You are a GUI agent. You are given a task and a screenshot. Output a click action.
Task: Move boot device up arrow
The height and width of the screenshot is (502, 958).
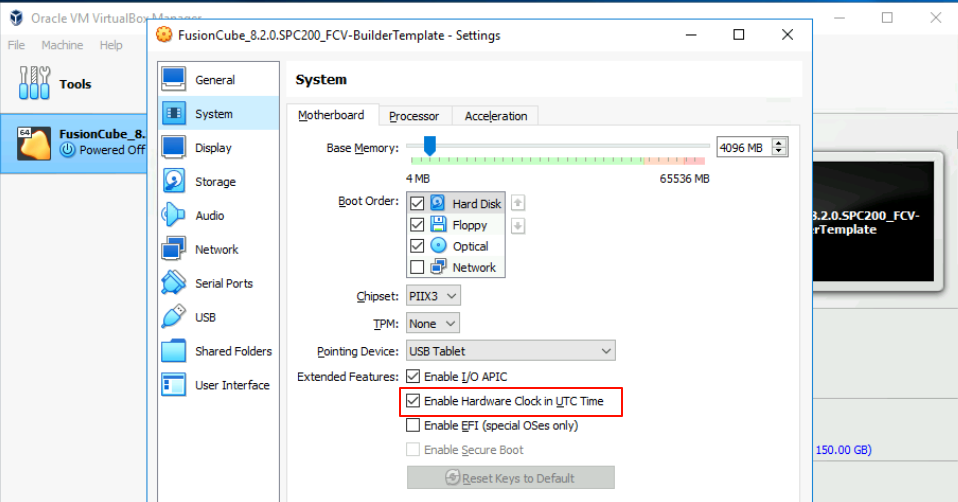click(x=518, y=203)
